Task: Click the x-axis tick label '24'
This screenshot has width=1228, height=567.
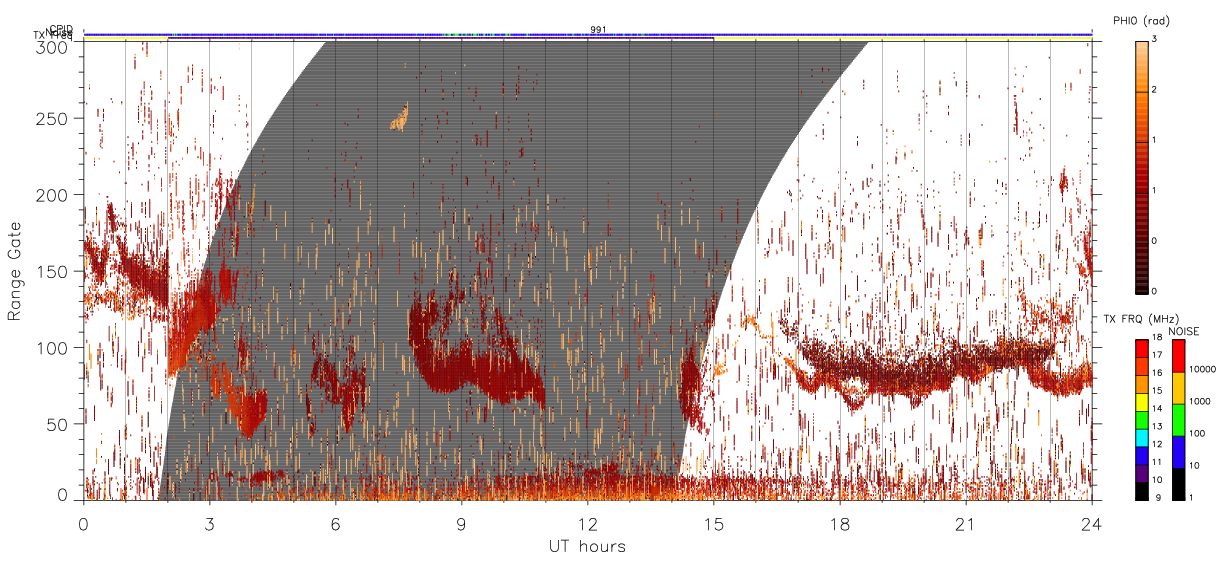Action: (1091, 524)
